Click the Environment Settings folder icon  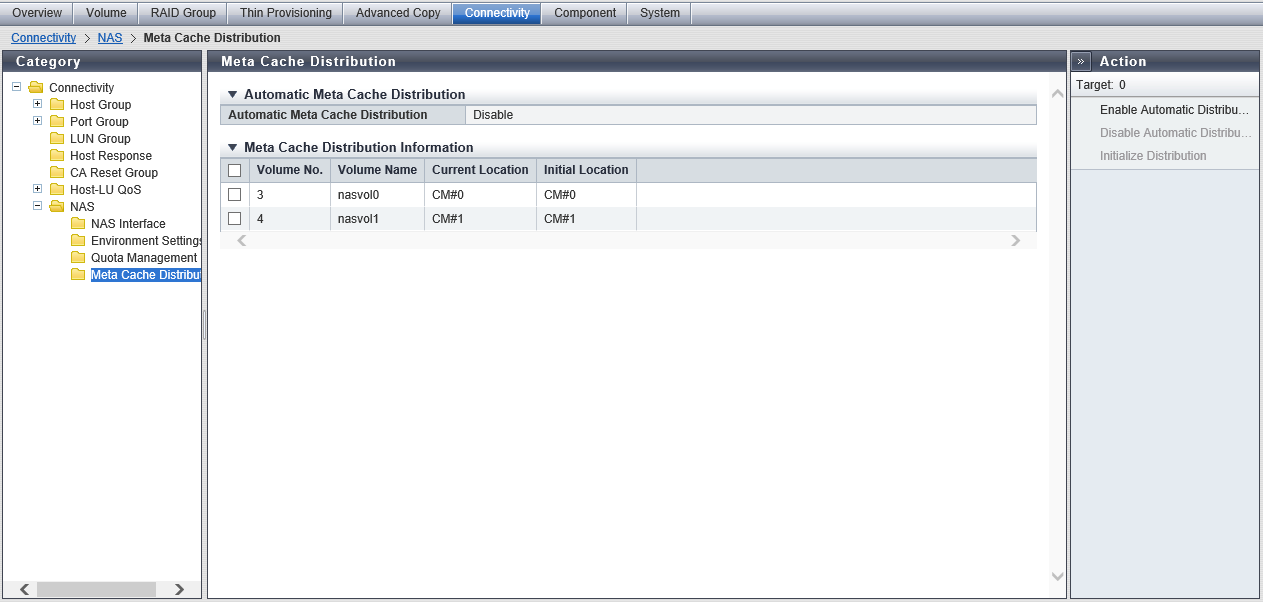pos(78,241)
